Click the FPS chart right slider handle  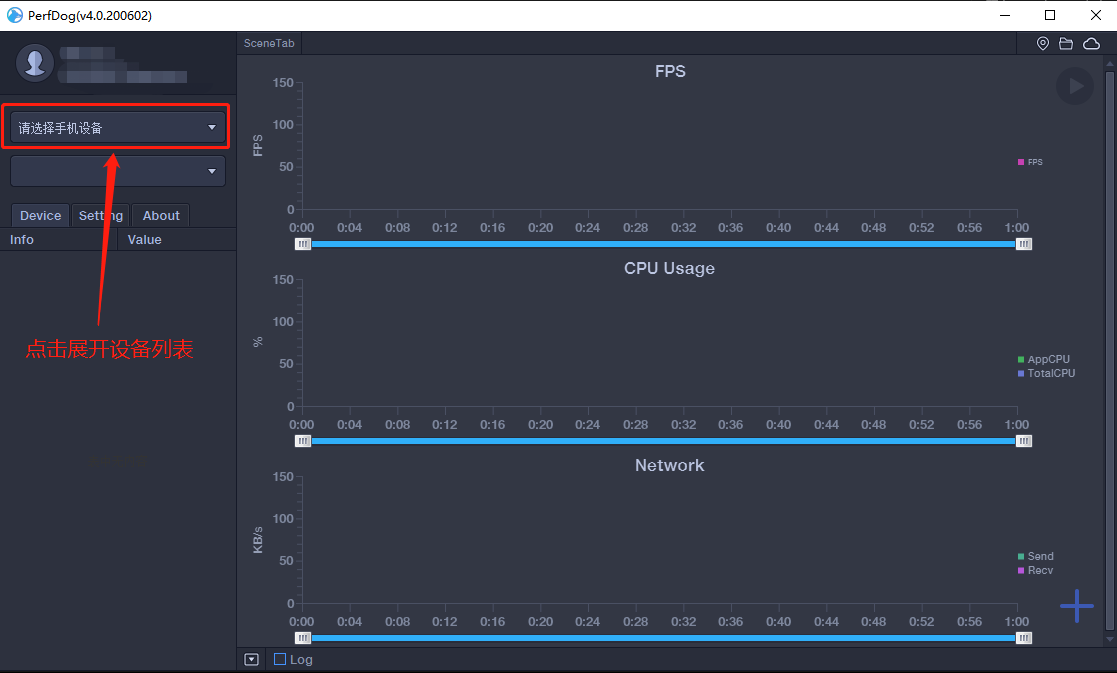coord(1024,244)
